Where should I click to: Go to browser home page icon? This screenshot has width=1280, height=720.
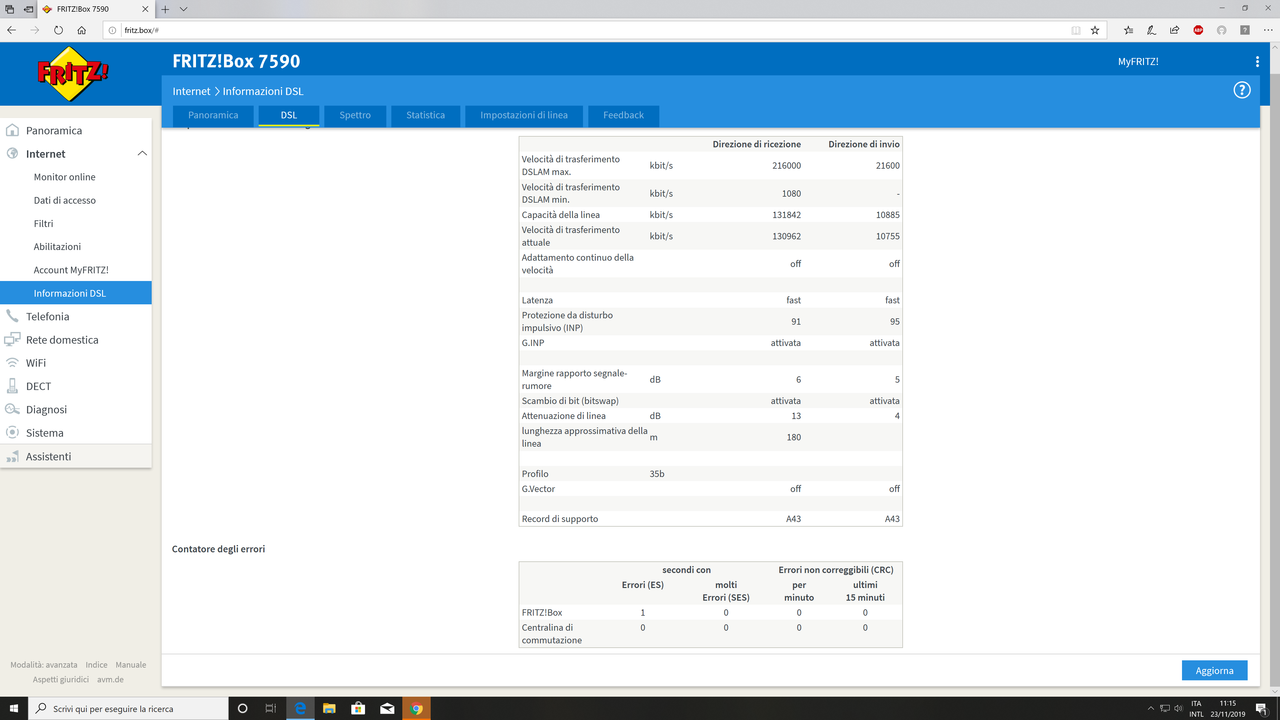tap(82, 30)
